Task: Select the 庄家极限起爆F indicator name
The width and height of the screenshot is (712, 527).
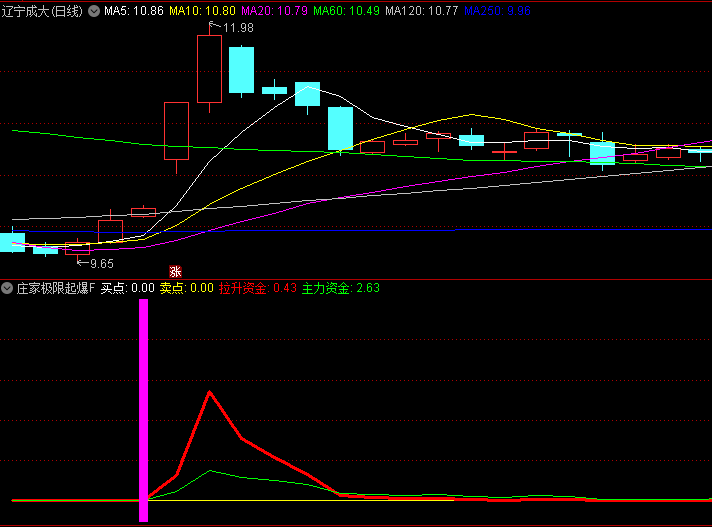Action: [x=56, y=288]
